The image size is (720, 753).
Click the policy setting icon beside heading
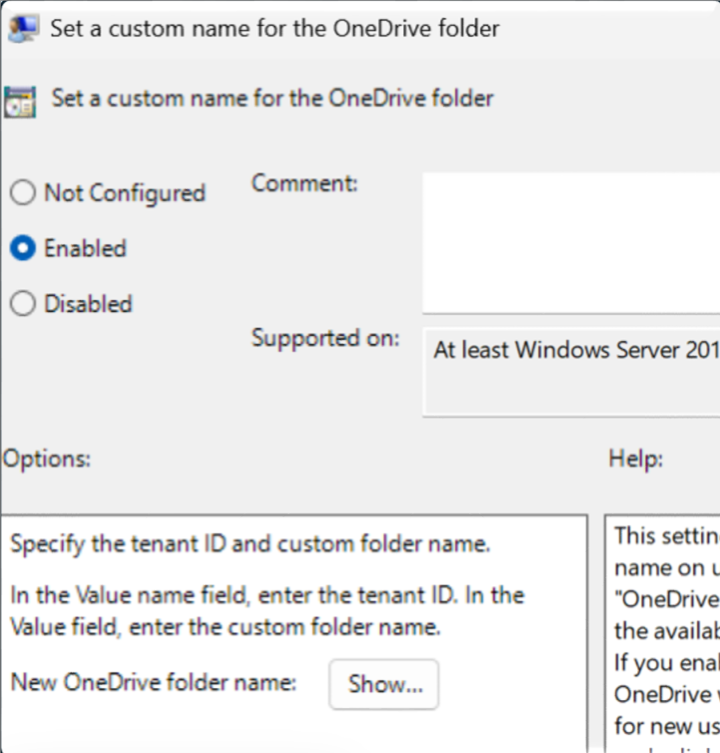pyautogui.click(x=20, y=102)
